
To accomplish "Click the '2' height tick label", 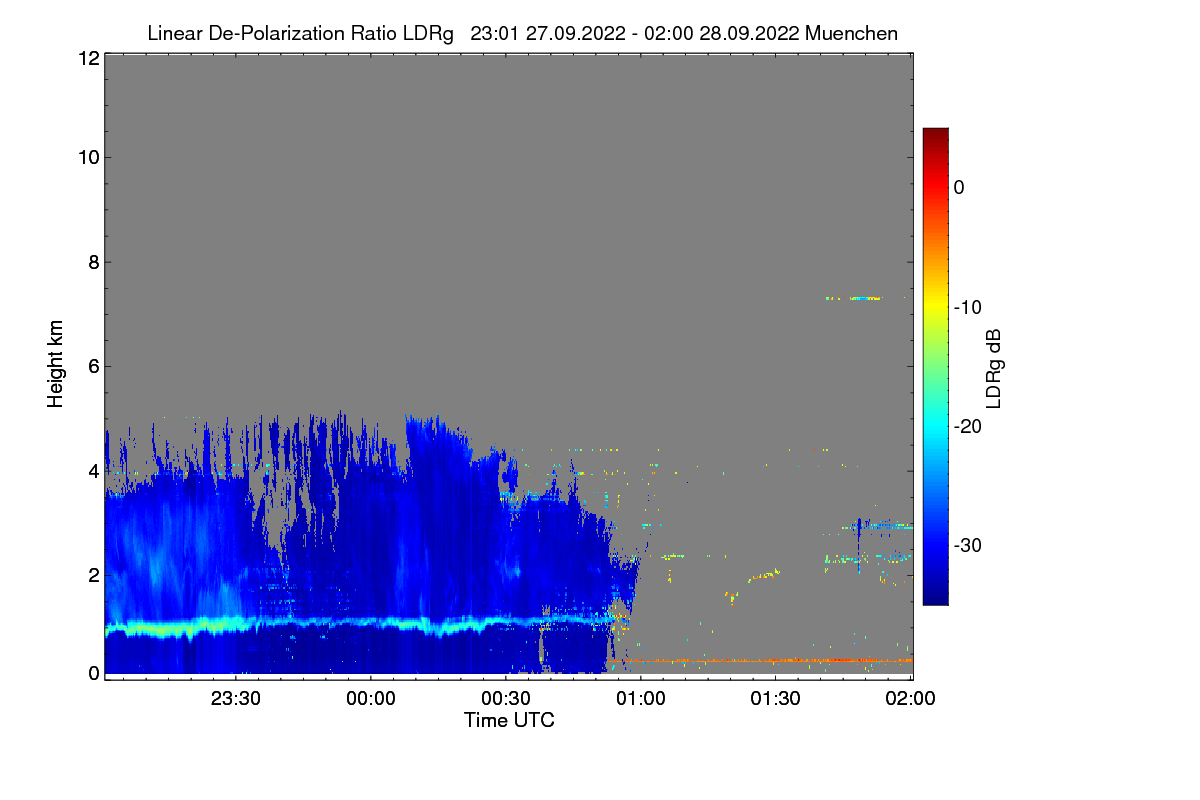I will (x=93, y=575).
